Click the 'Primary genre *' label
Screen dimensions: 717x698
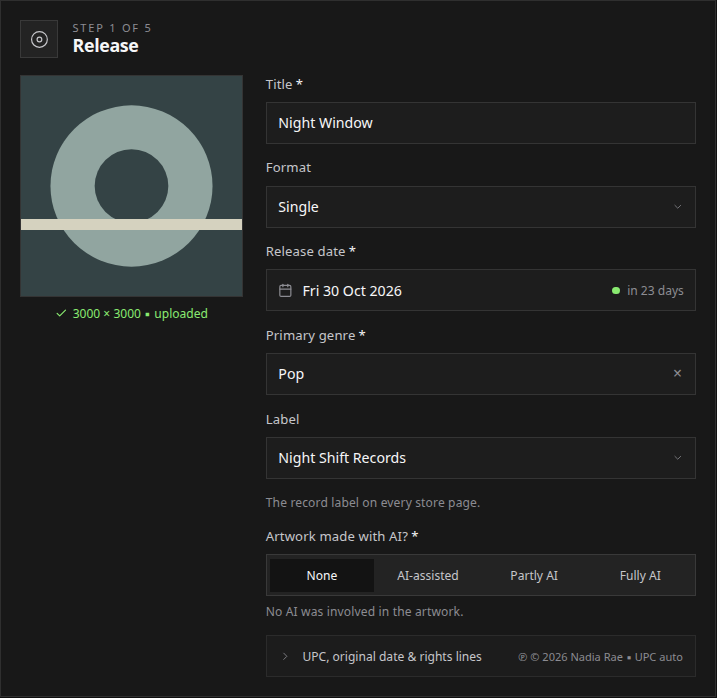pos(316,335)
